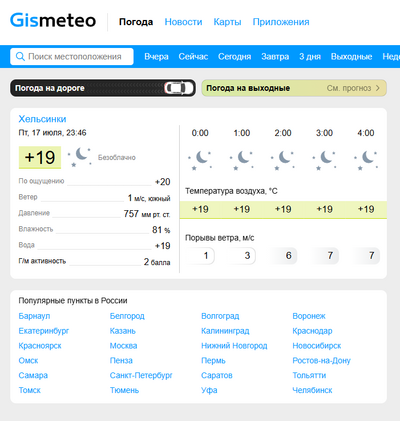Focus the Поиск местоположения search field
The image size is (400, 421).
[72, 56]
